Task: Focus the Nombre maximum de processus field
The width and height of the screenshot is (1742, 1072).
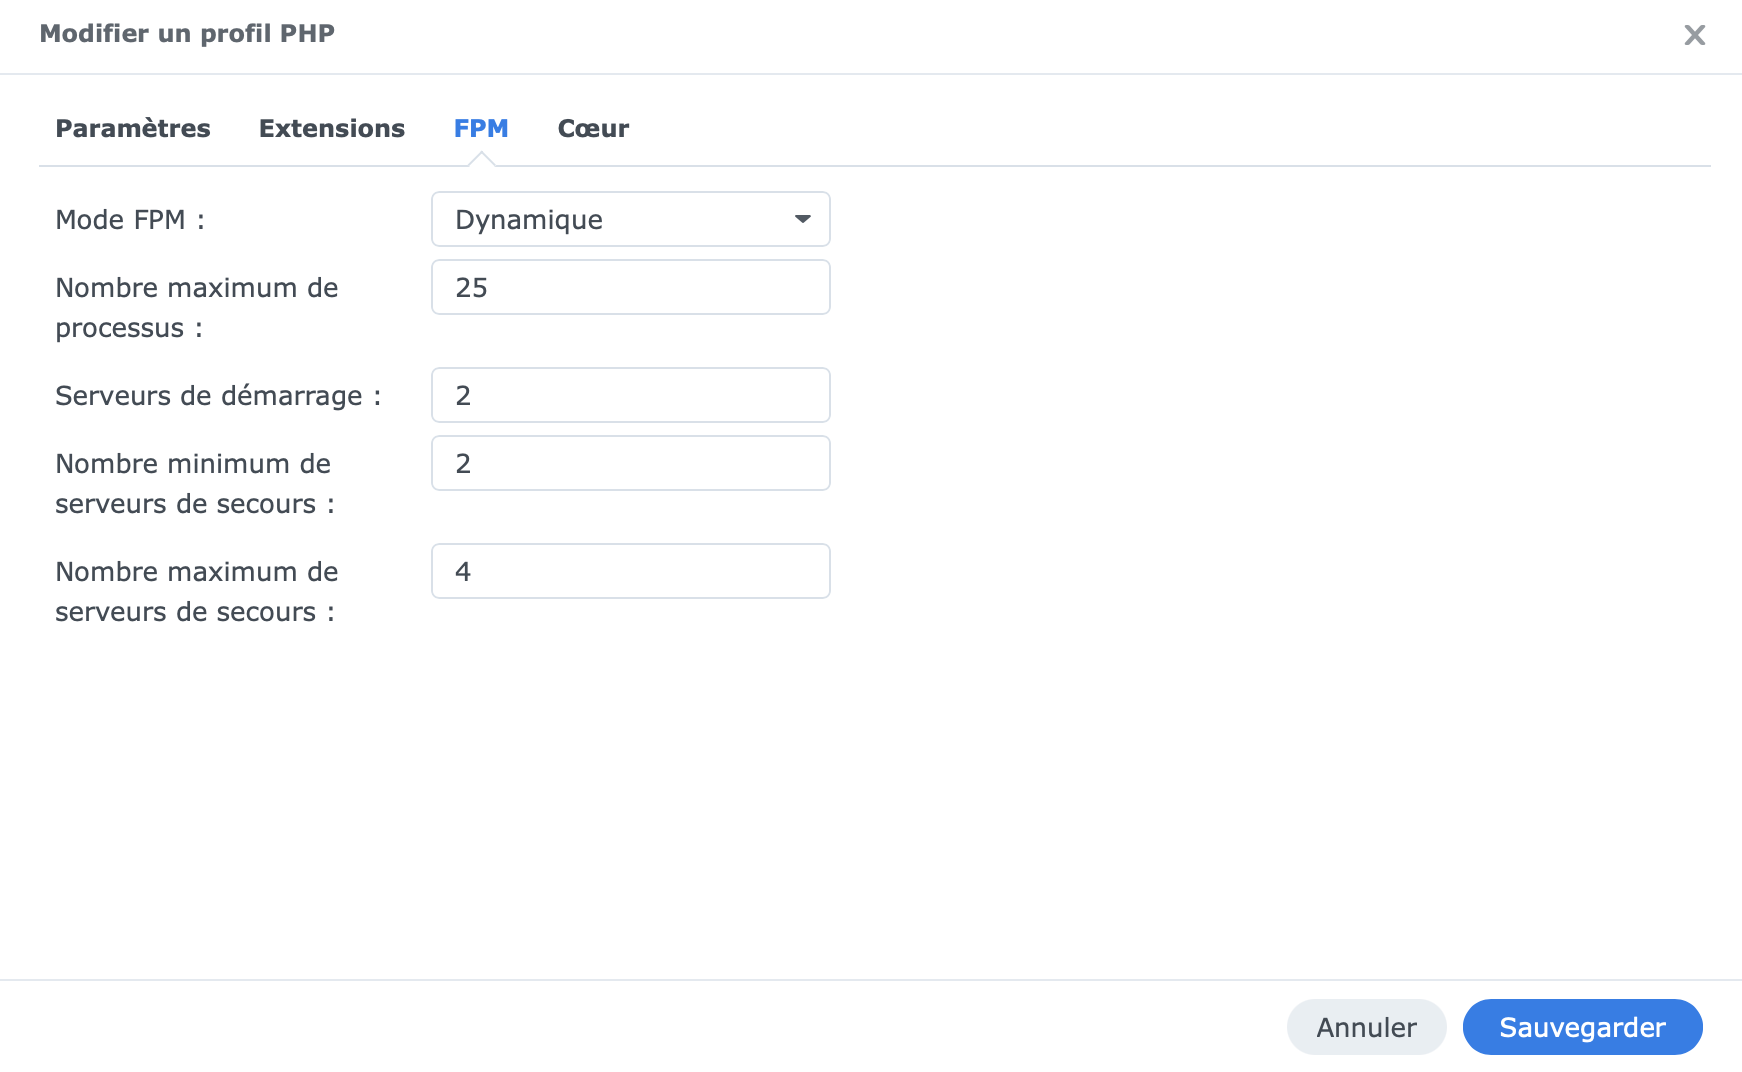Action: [x=630, y=288]
